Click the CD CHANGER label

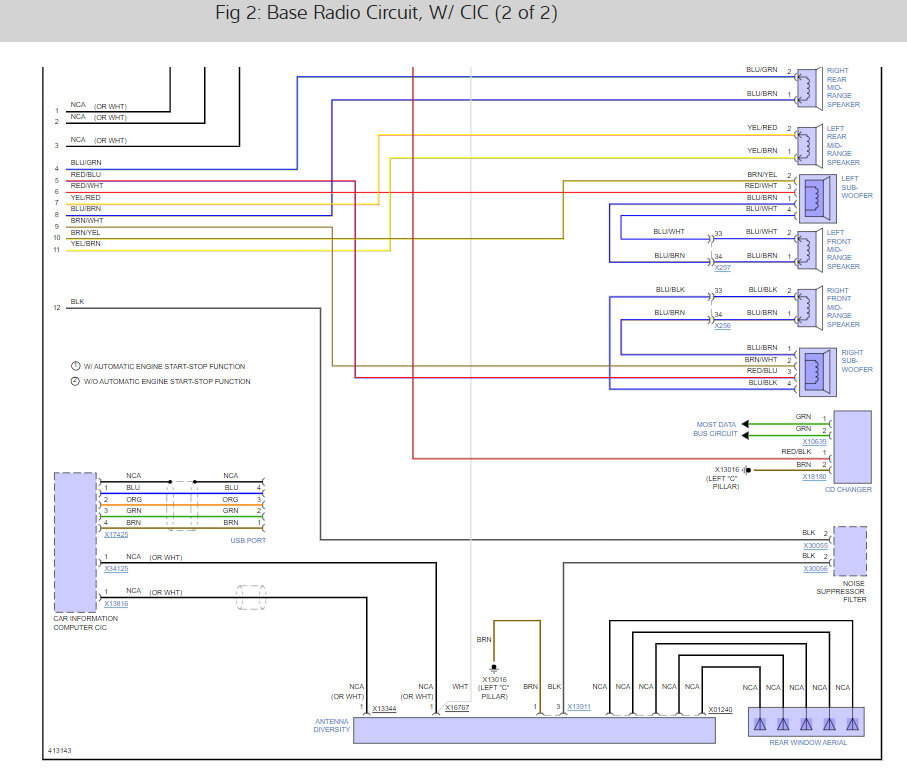pyautogui.click(x=848, y=489)
